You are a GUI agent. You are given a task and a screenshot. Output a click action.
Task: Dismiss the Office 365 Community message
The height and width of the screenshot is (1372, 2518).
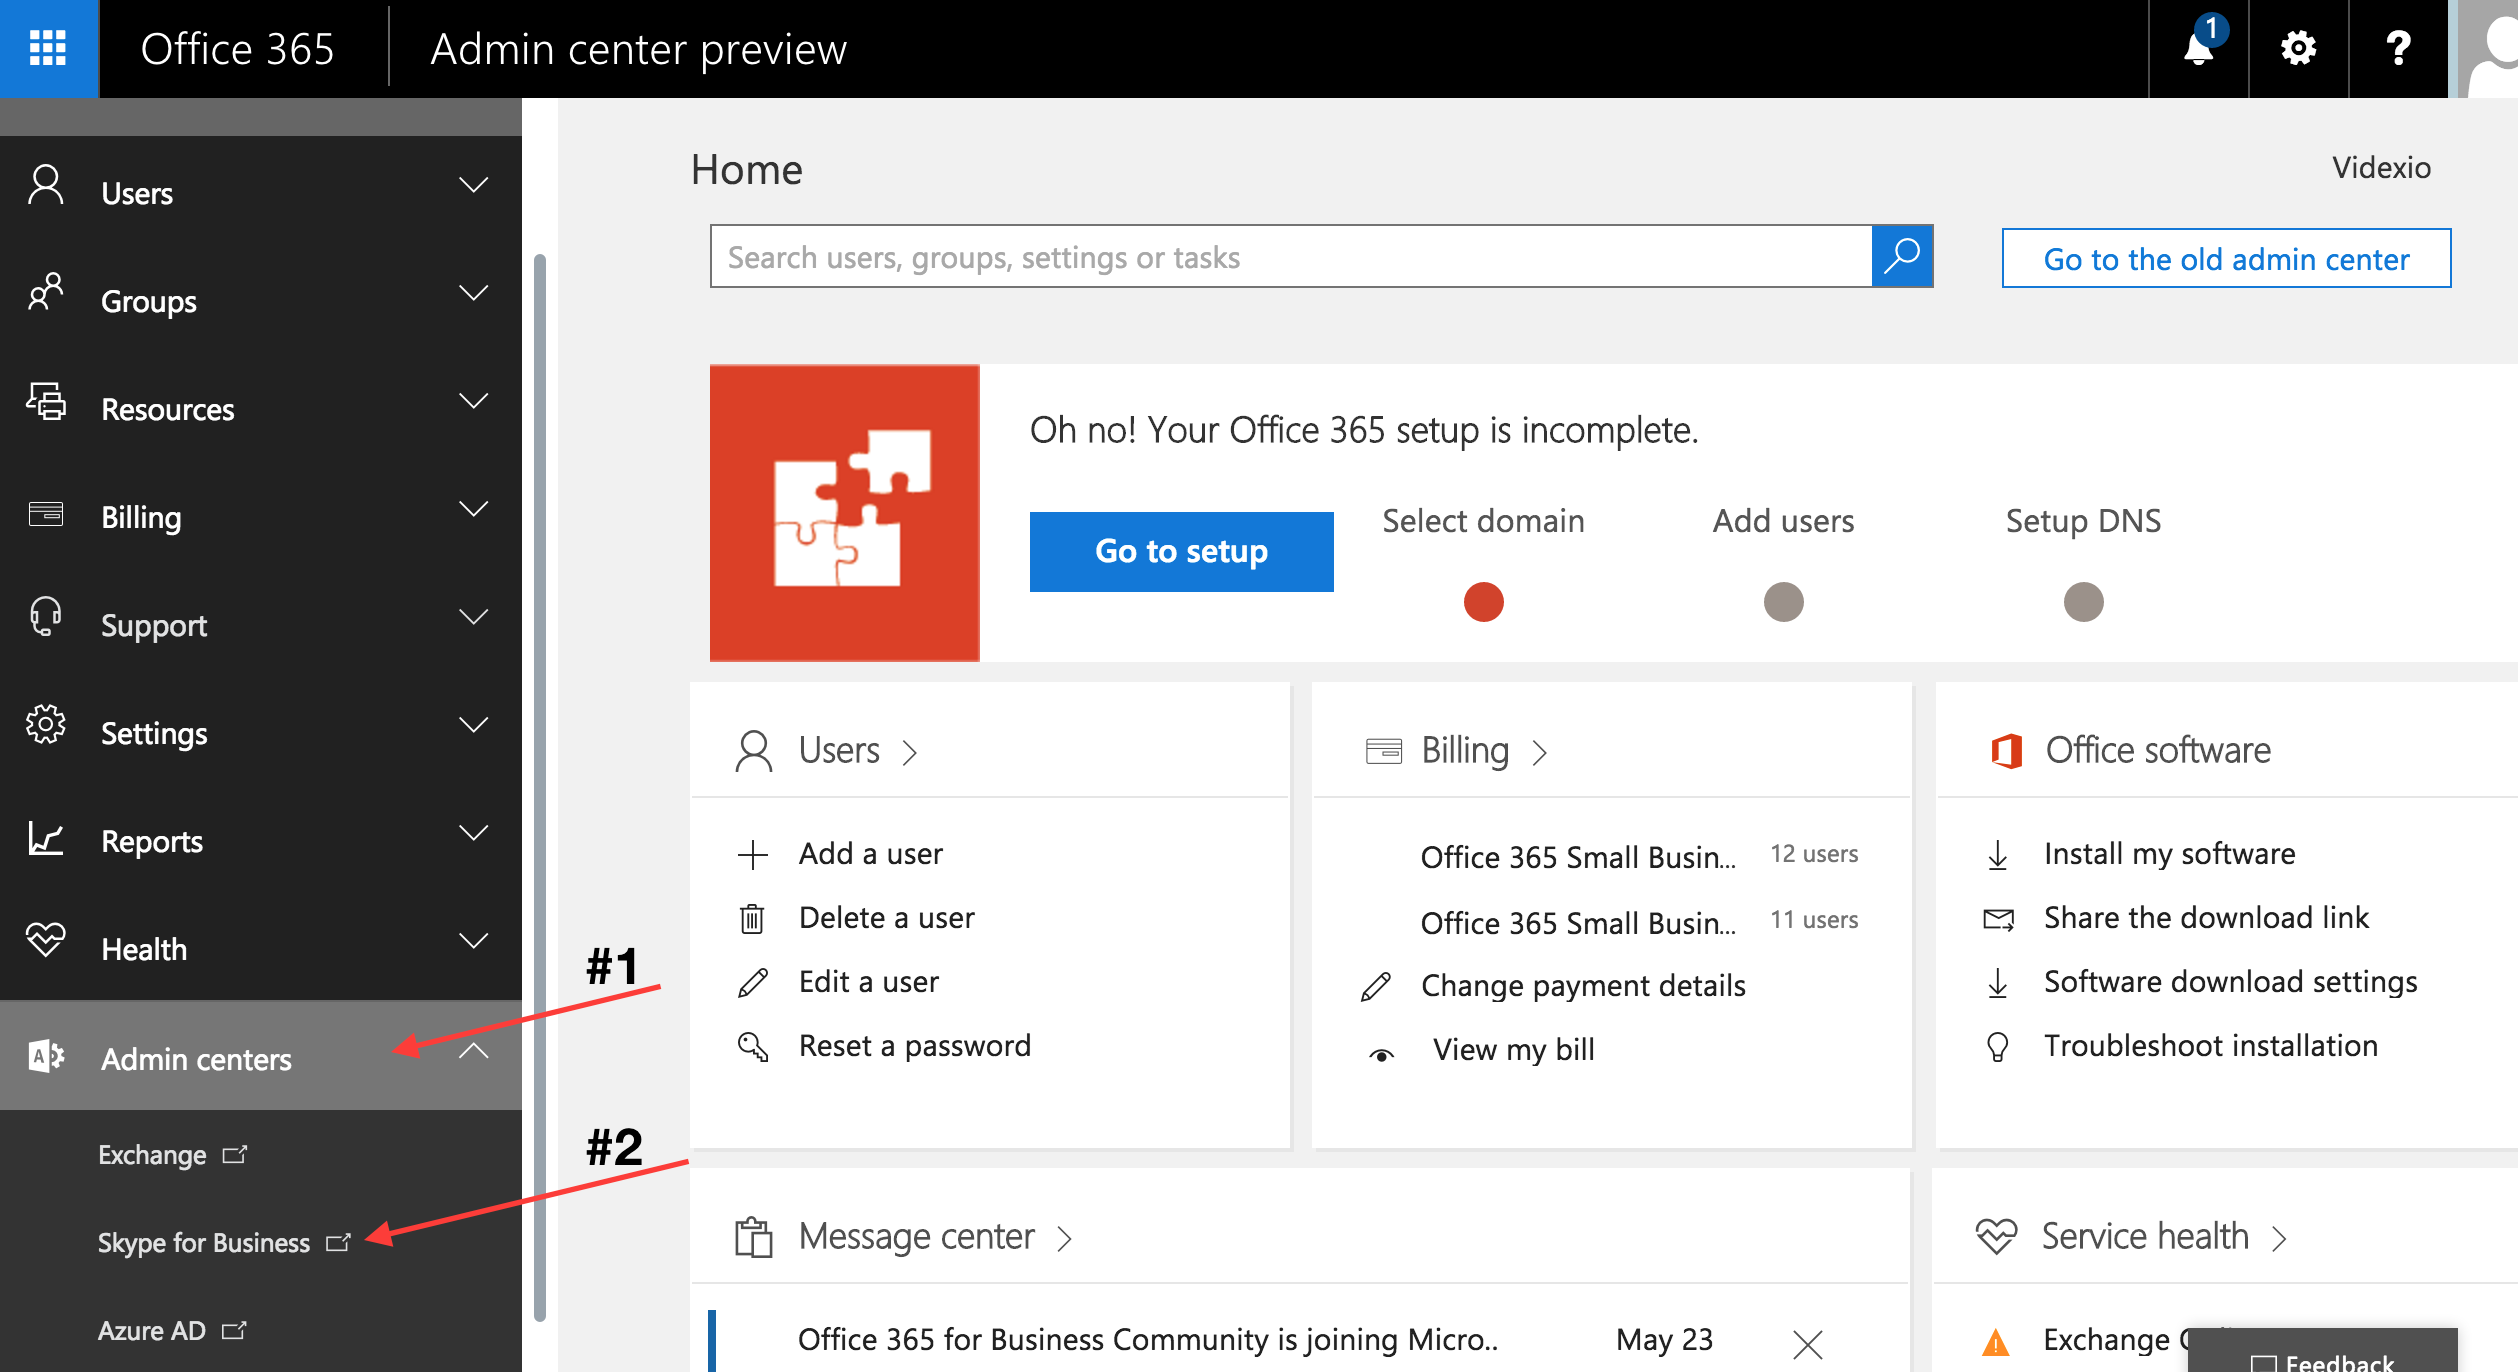coord(1807,1344)
